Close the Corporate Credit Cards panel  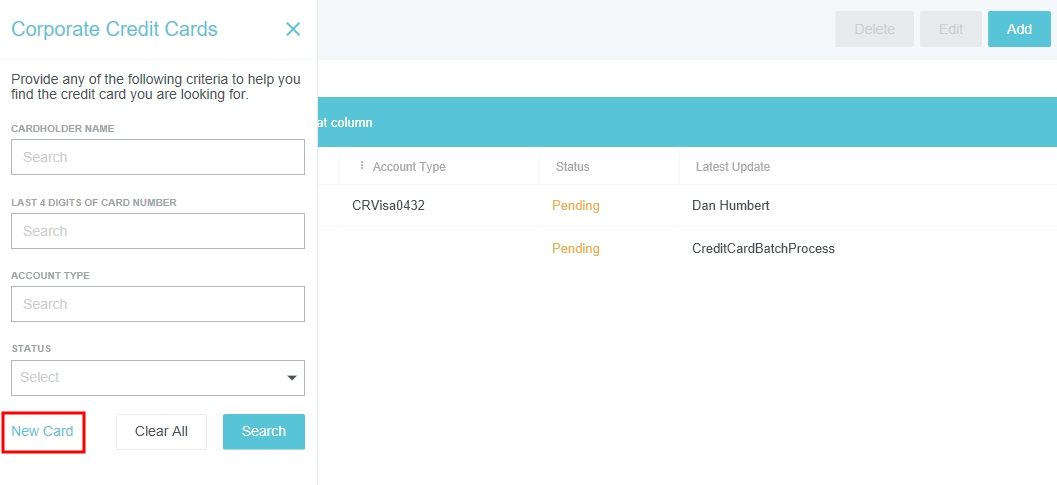[293, 29]
